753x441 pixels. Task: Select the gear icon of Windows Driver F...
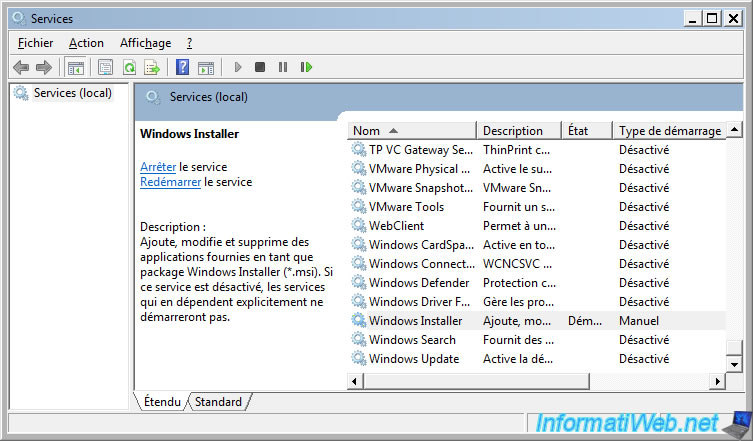pyautogui.click(x=358, y=302)
